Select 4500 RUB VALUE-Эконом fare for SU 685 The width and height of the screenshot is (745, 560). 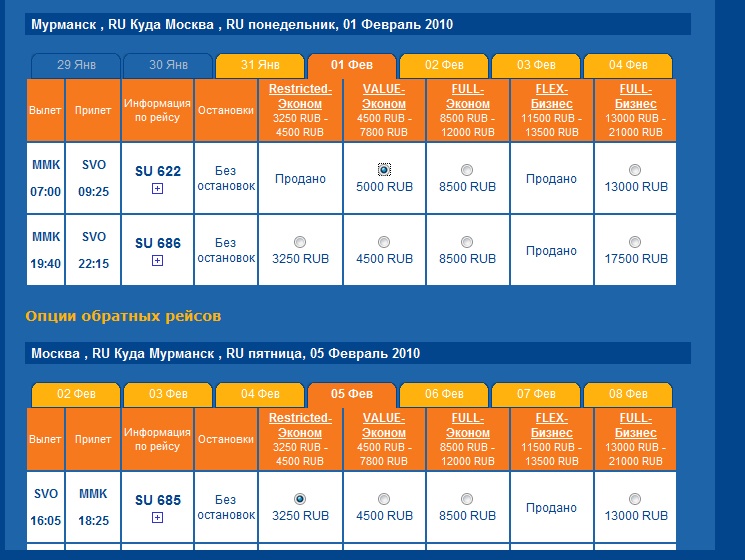coord(384,499)
